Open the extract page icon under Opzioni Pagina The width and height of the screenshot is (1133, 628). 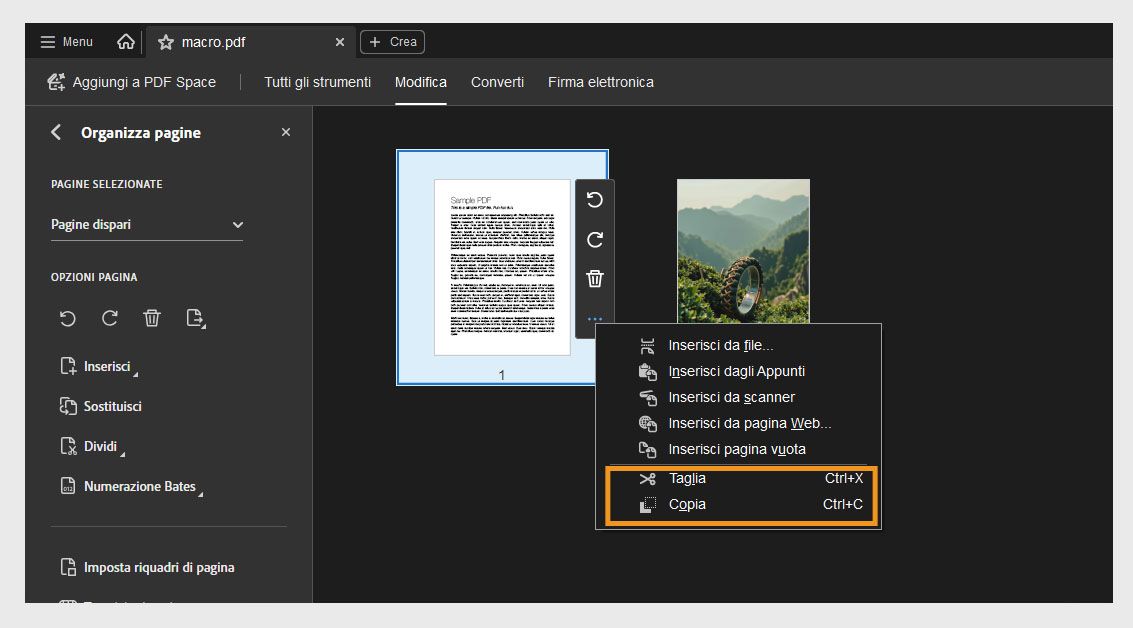point(195,318)
